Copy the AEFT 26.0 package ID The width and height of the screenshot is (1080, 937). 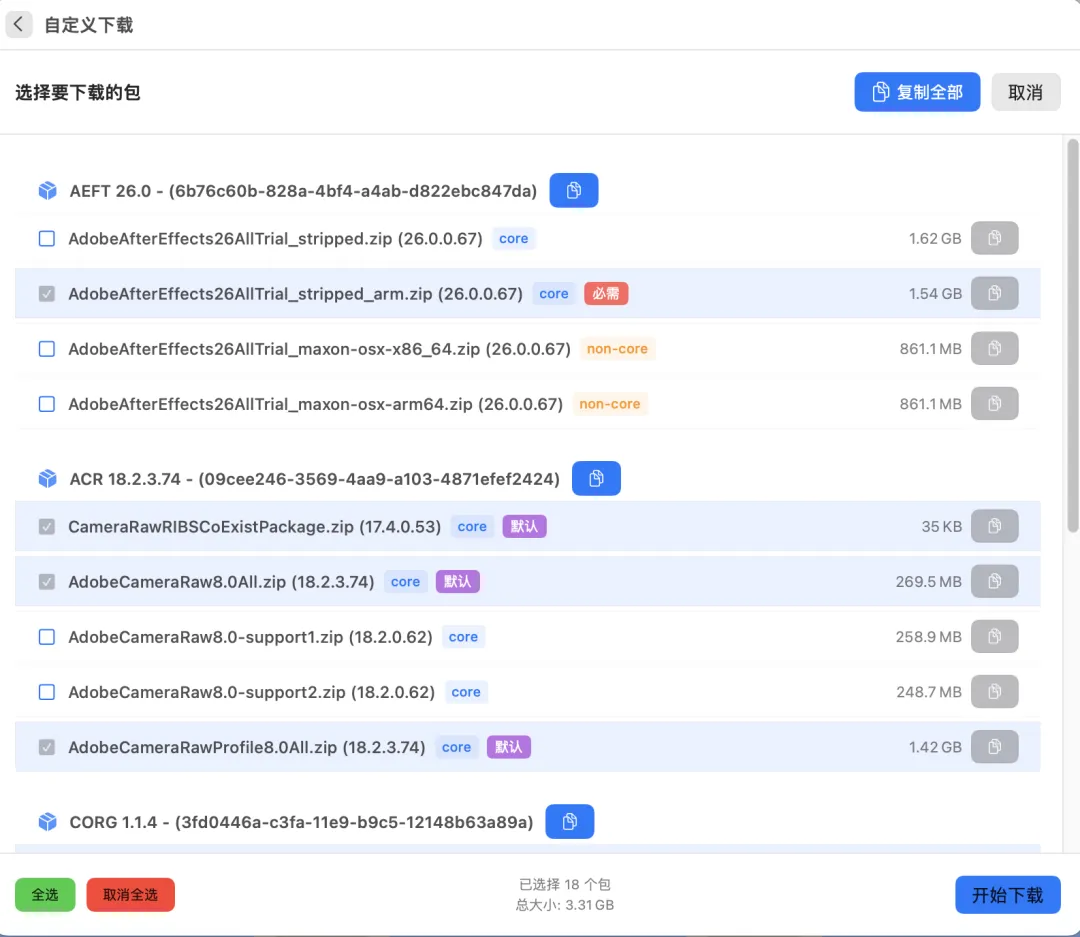[573, 190]
